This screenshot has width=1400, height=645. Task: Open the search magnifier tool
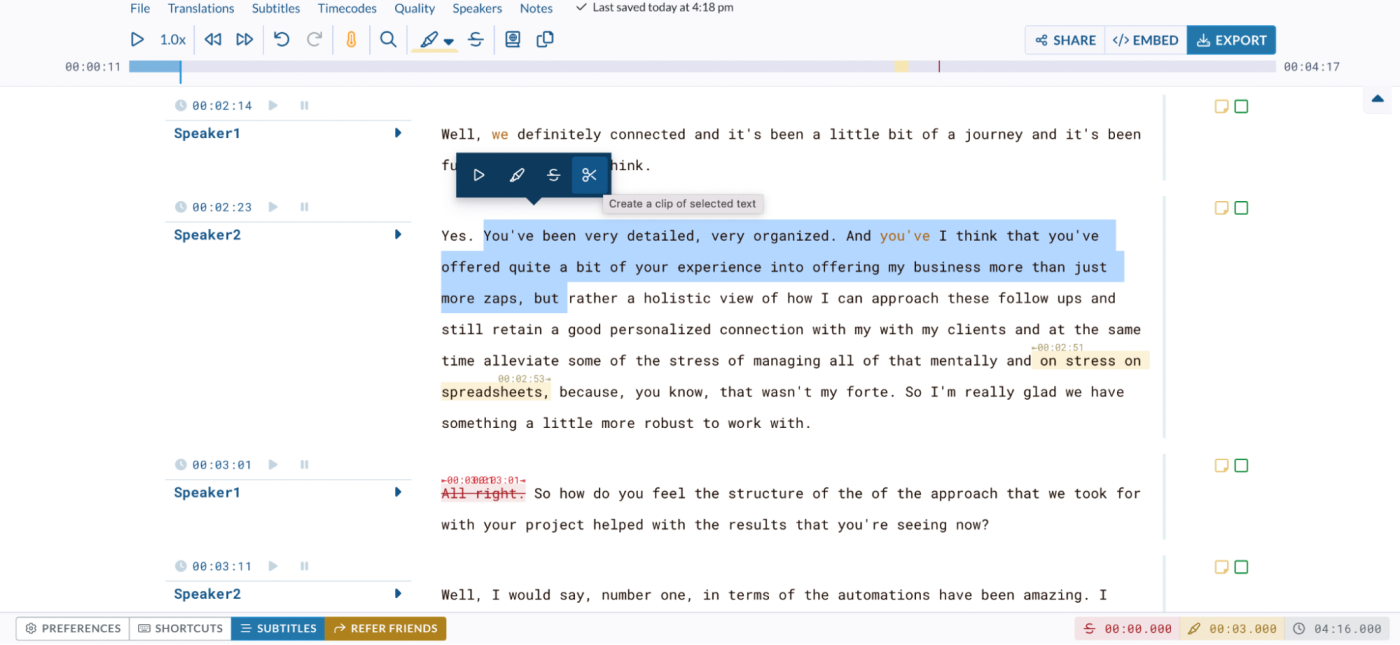pyautogui.click(x=388, y=40)
